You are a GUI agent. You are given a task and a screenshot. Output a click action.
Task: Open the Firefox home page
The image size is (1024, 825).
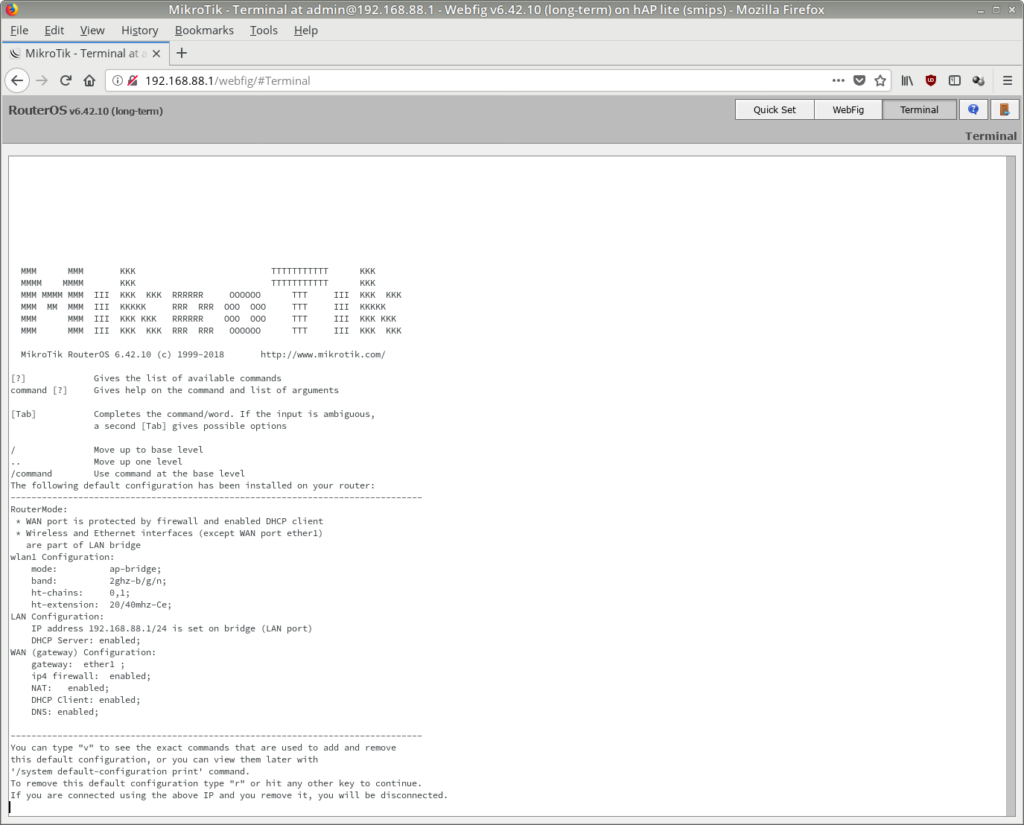(89, 80)
